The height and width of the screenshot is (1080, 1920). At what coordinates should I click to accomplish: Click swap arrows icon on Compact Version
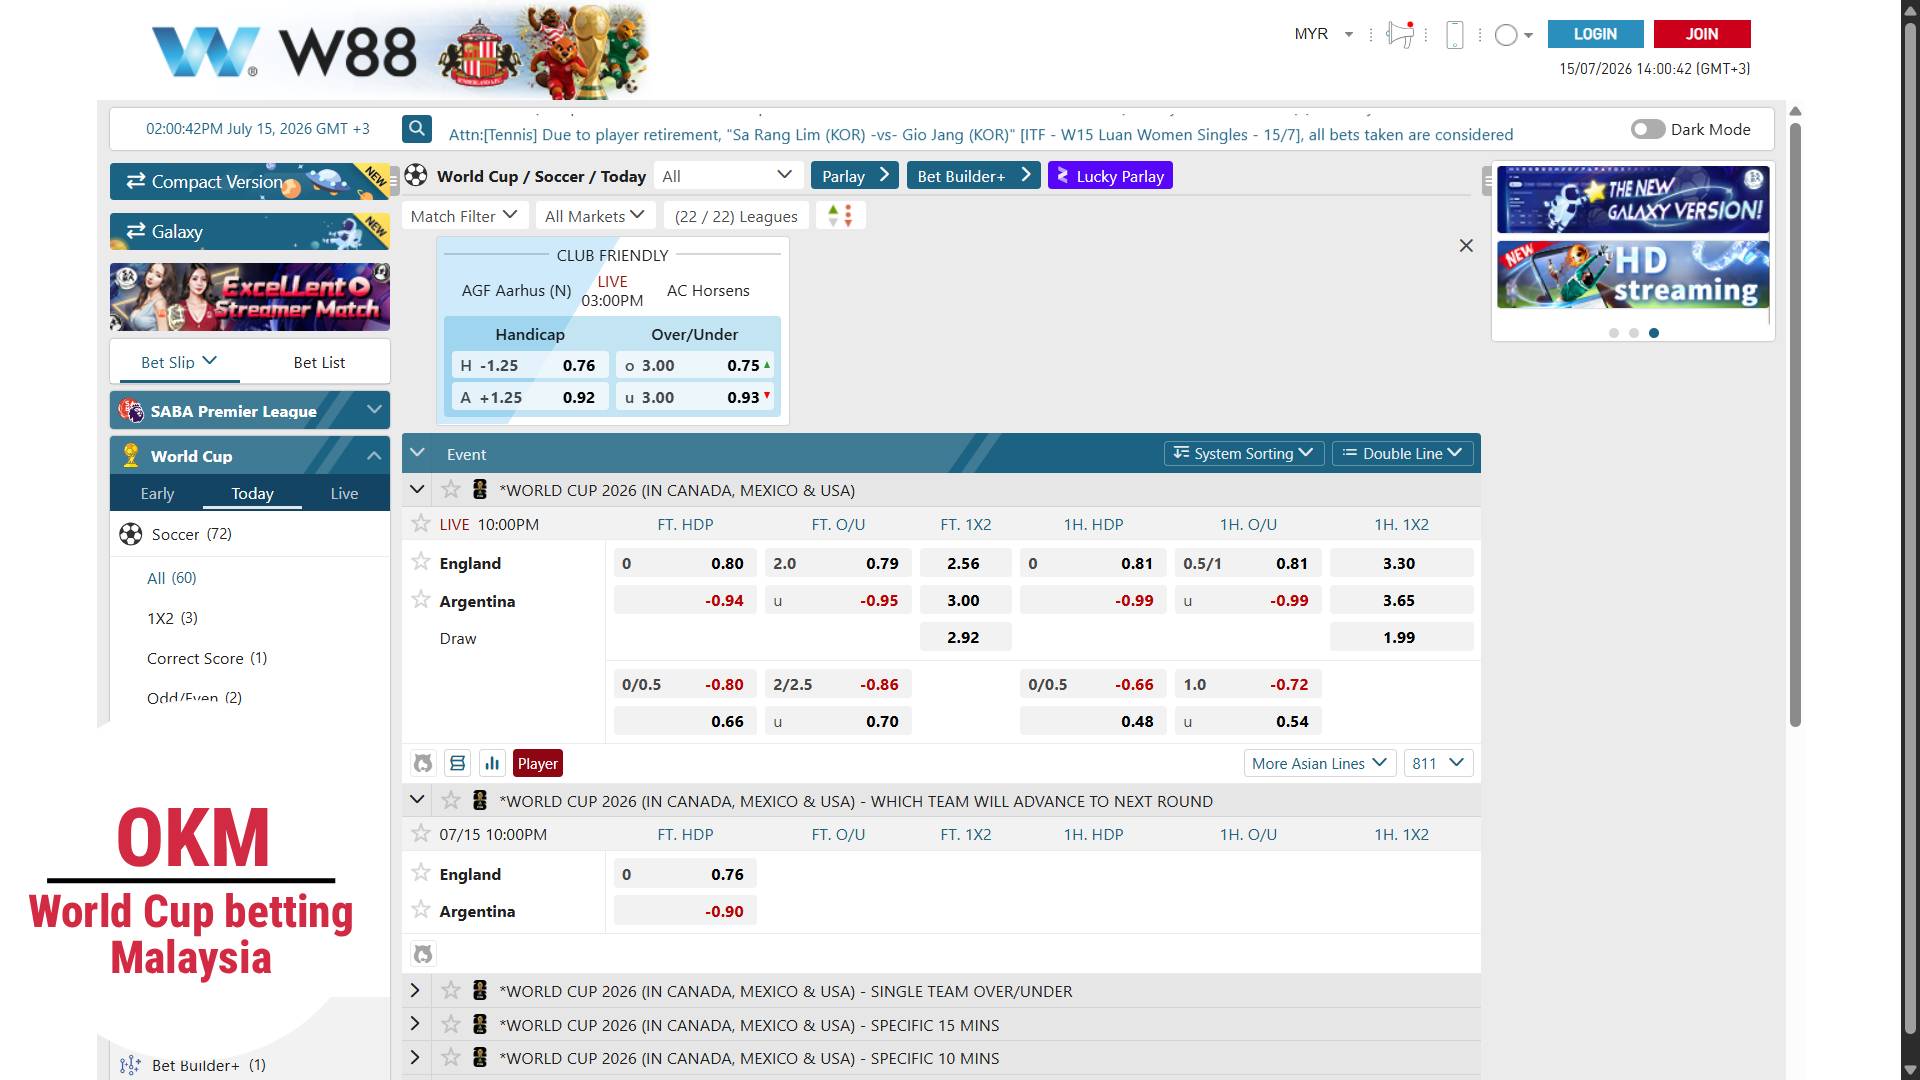click(136, 181)
